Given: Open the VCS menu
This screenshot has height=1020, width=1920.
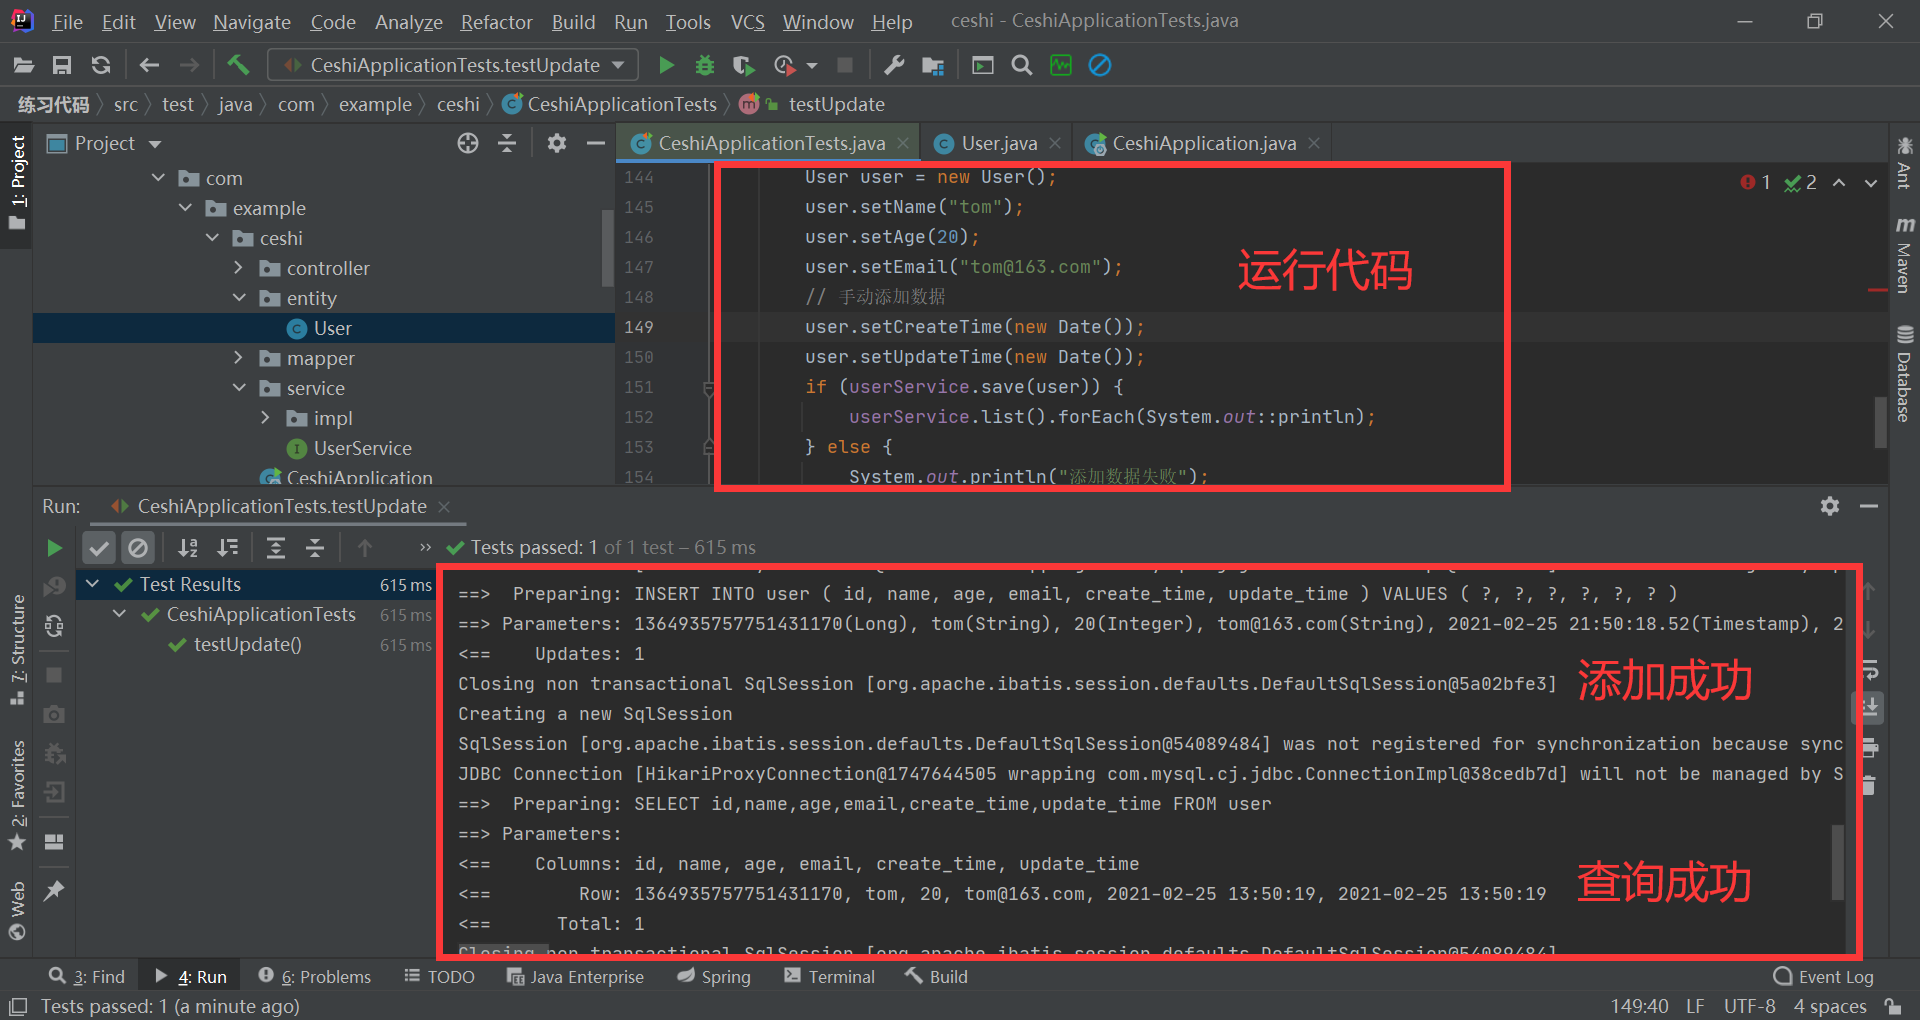Looking at the screenshot, I should pos(747,21).
